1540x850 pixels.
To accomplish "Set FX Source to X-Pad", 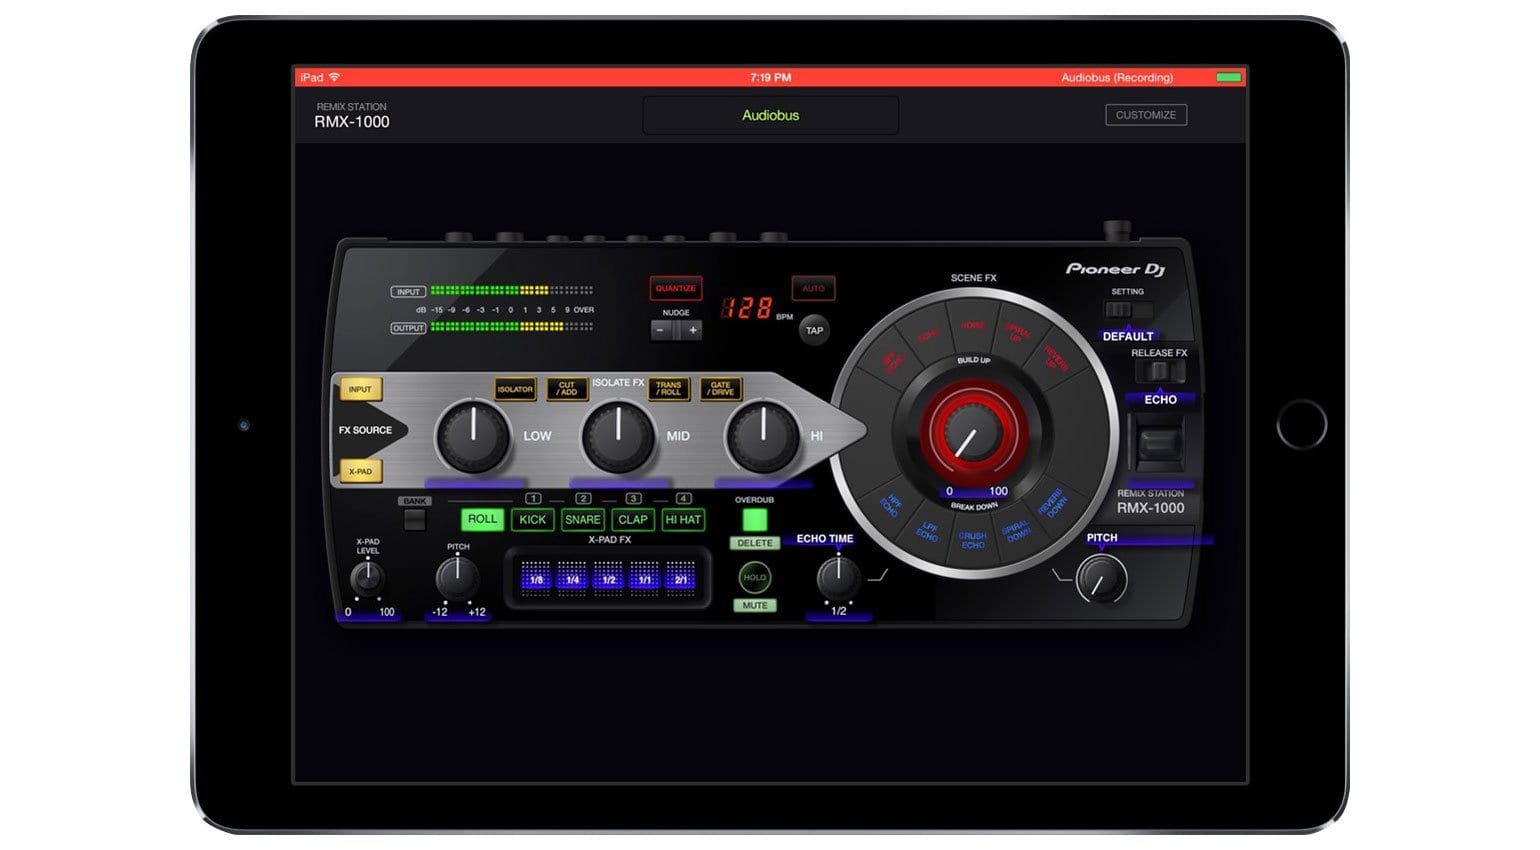I will [x=360, y=470].
